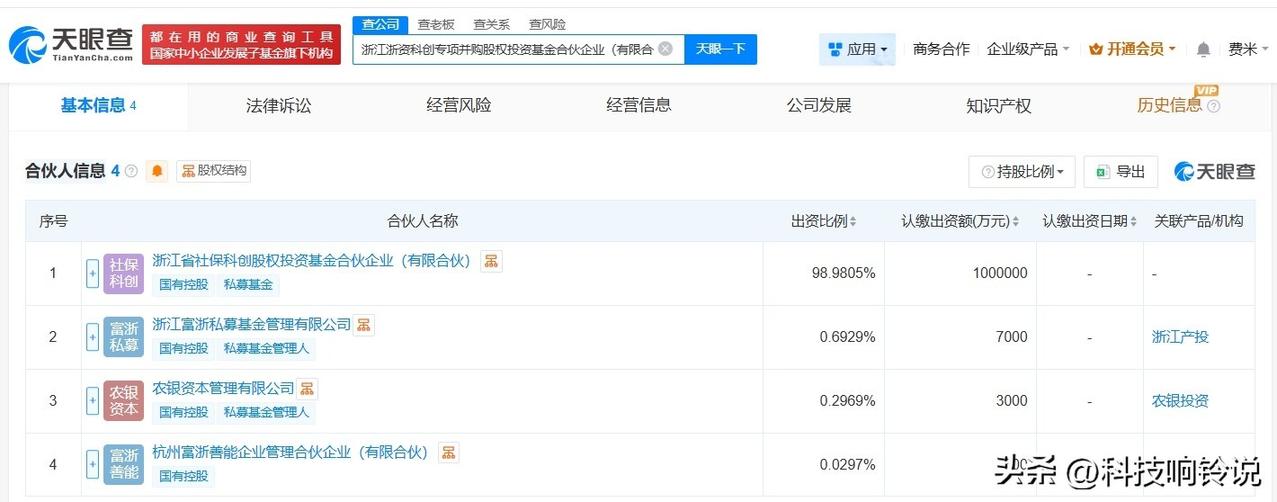Open 浙江省社保科创股权投资基金合伙企业 link
This screenshot has height=502, width=1277.
pos(312,261)
